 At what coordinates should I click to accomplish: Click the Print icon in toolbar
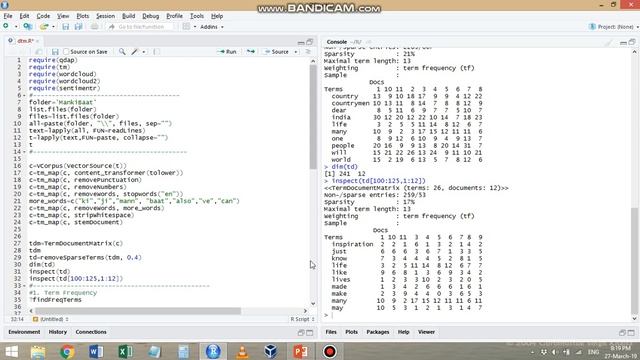[94, 27]
